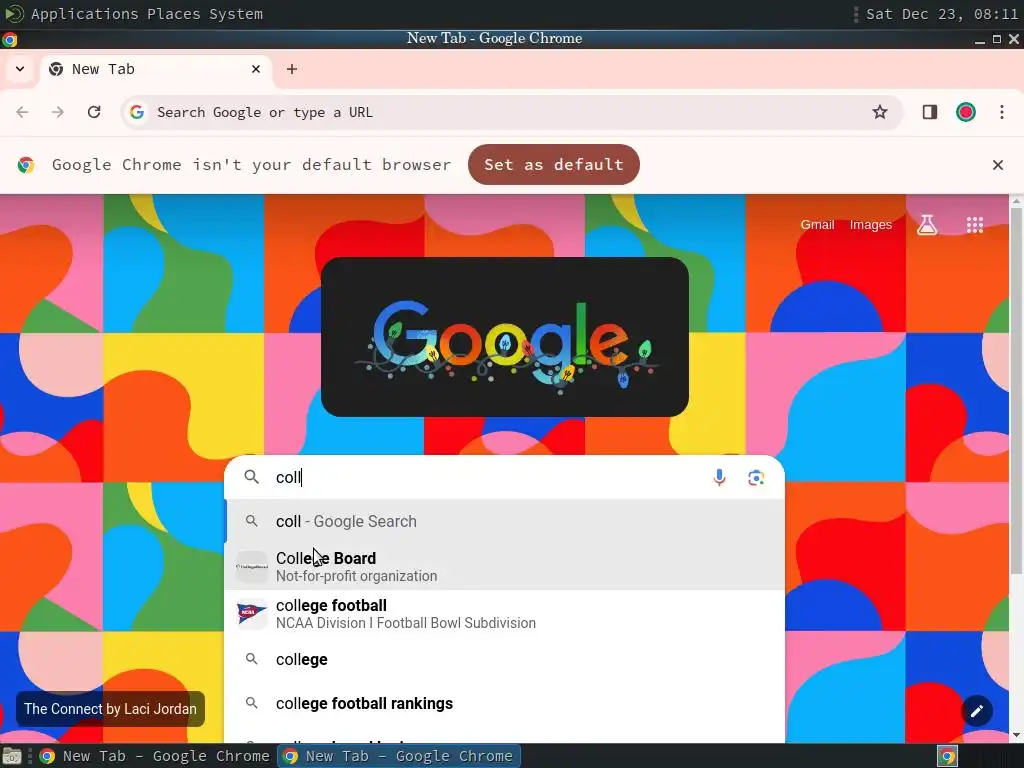Open the Applications menu
This screenshot has height=768, width=1024.
click(x=84, y=14)
